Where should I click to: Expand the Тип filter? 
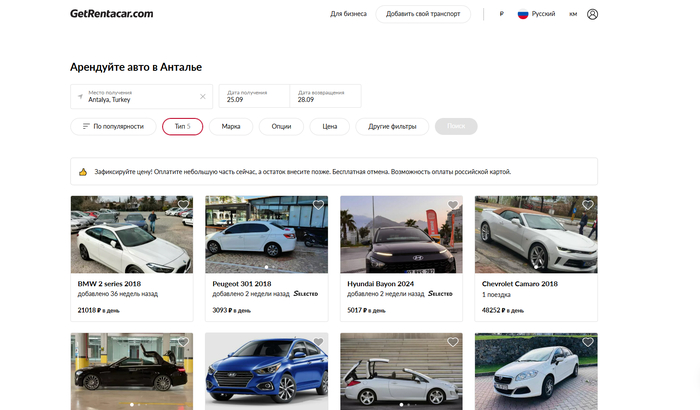(182, 127)
